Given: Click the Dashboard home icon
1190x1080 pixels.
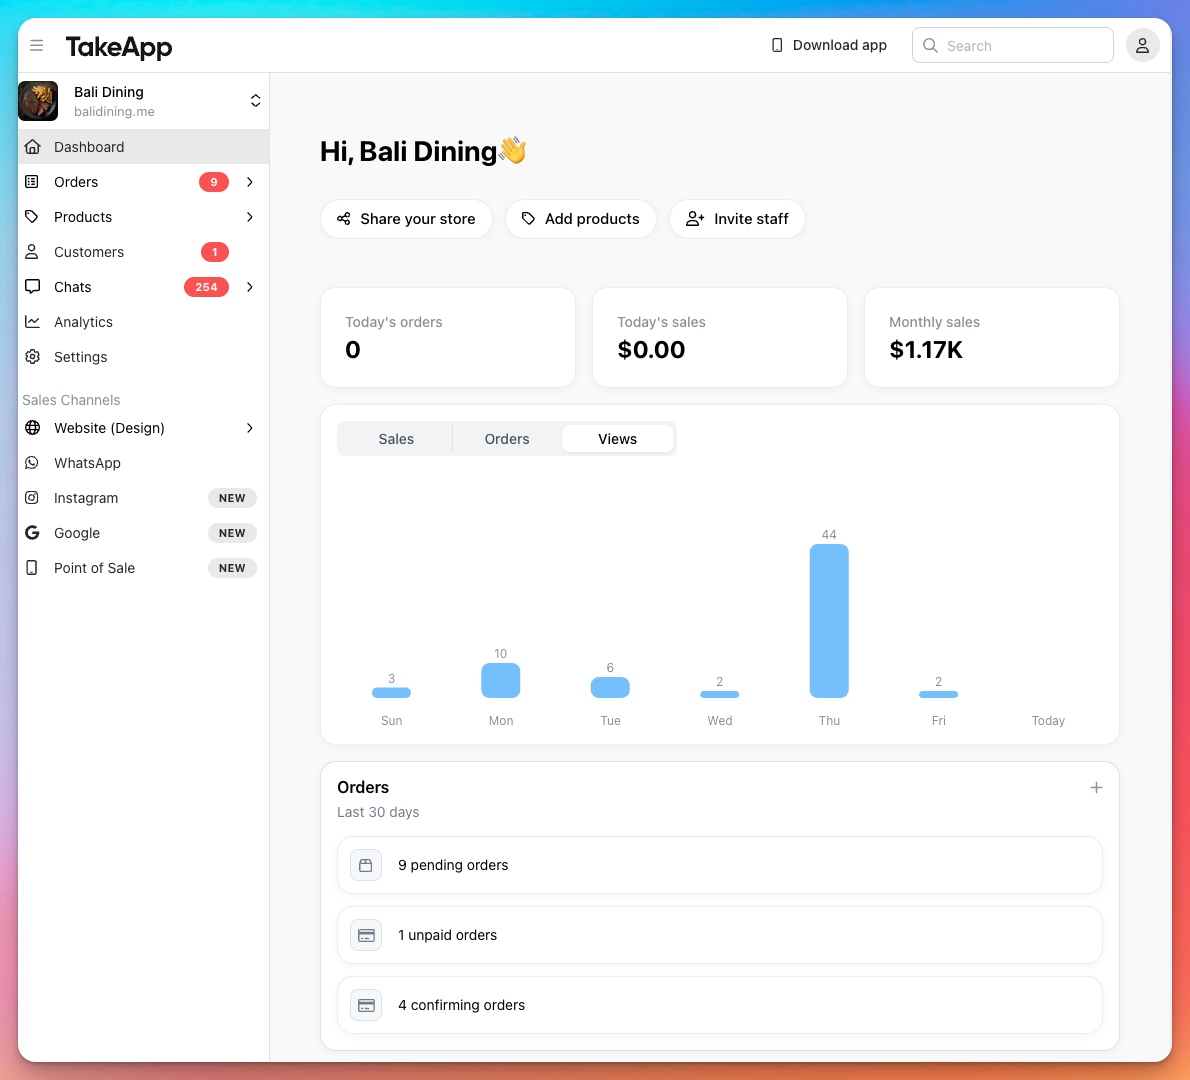Looking at the screenshot, I should pos(33,146).
